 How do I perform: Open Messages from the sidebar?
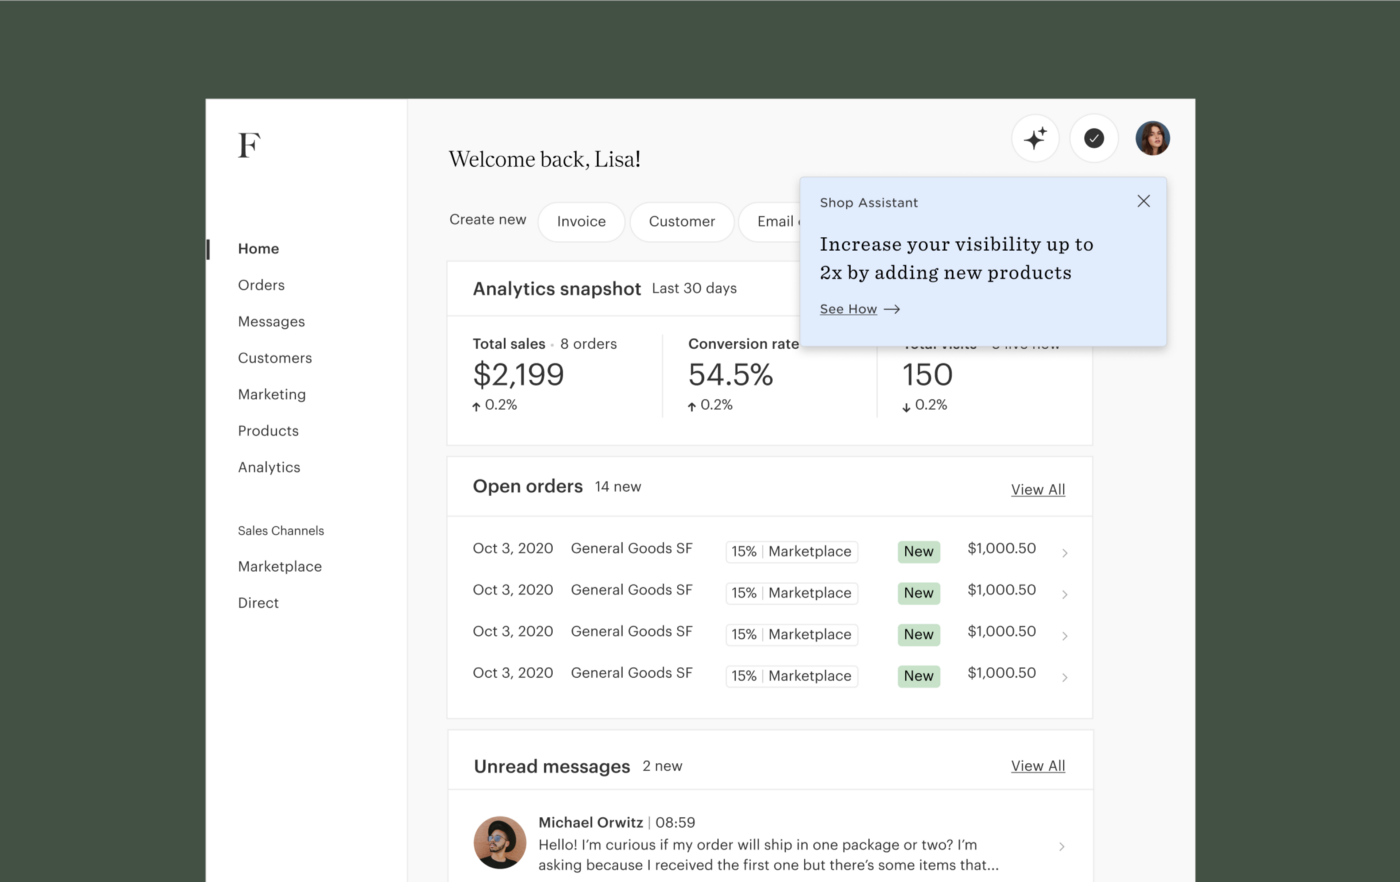coord(271,321)
